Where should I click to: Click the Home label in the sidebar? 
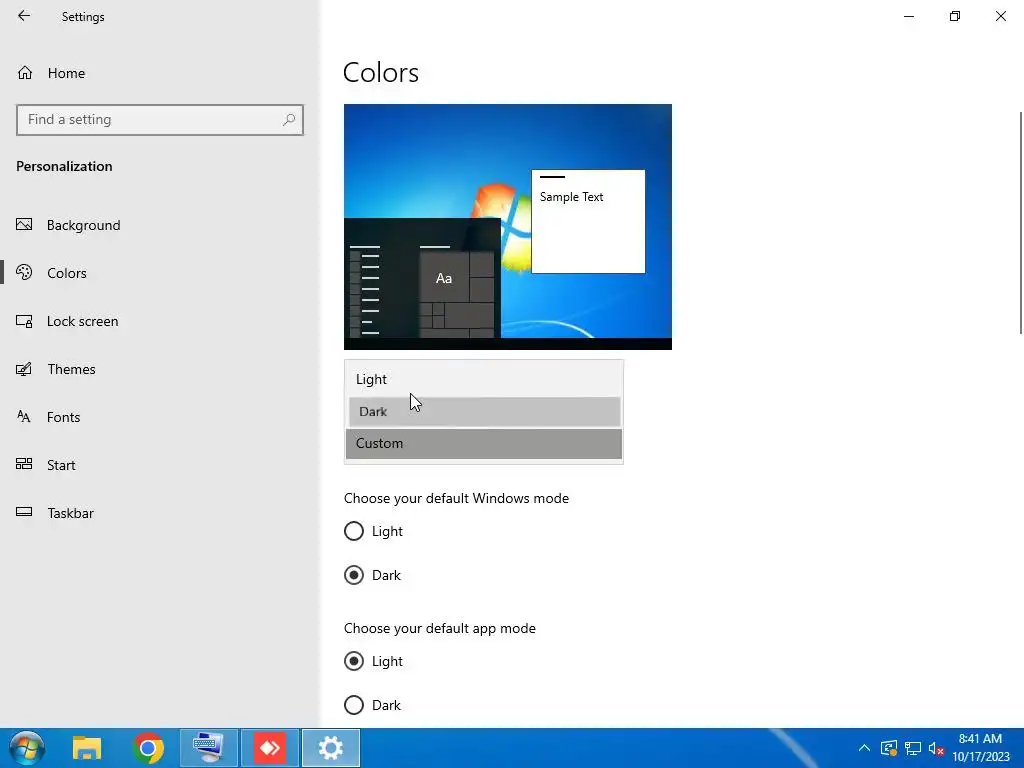point(66,73)
